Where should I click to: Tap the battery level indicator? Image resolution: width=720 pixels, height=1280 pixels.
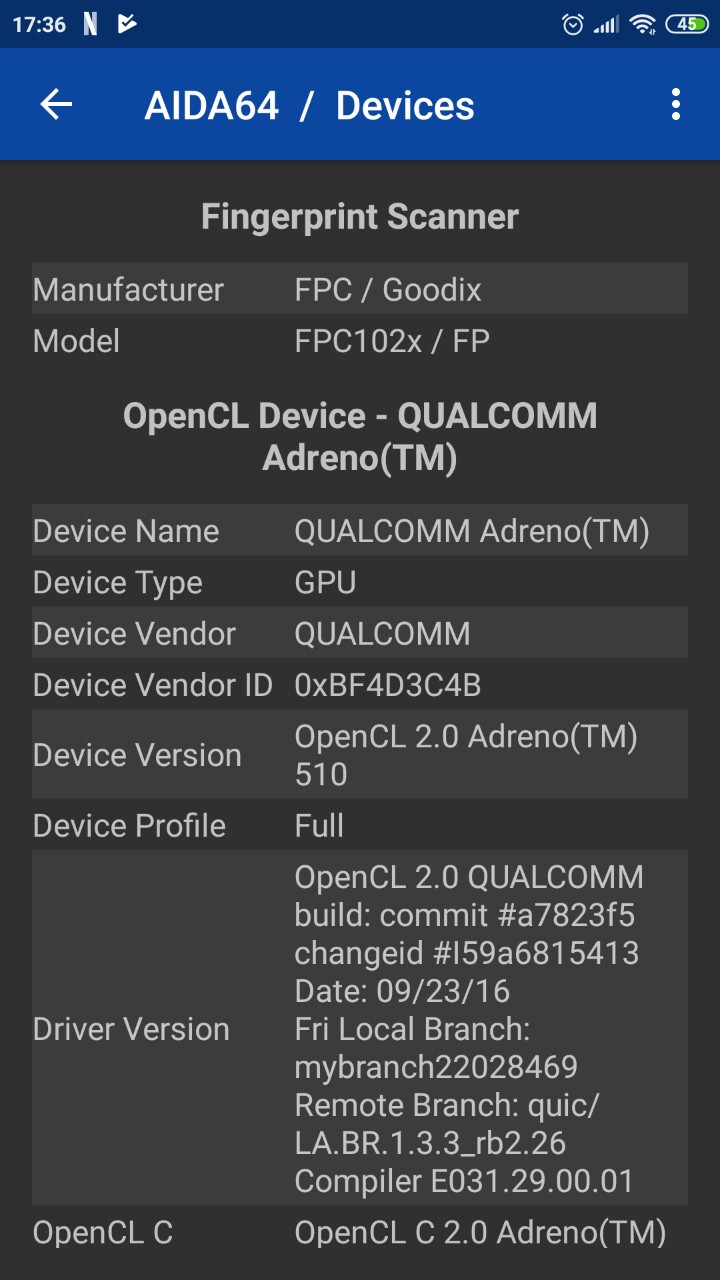point(687,24)
